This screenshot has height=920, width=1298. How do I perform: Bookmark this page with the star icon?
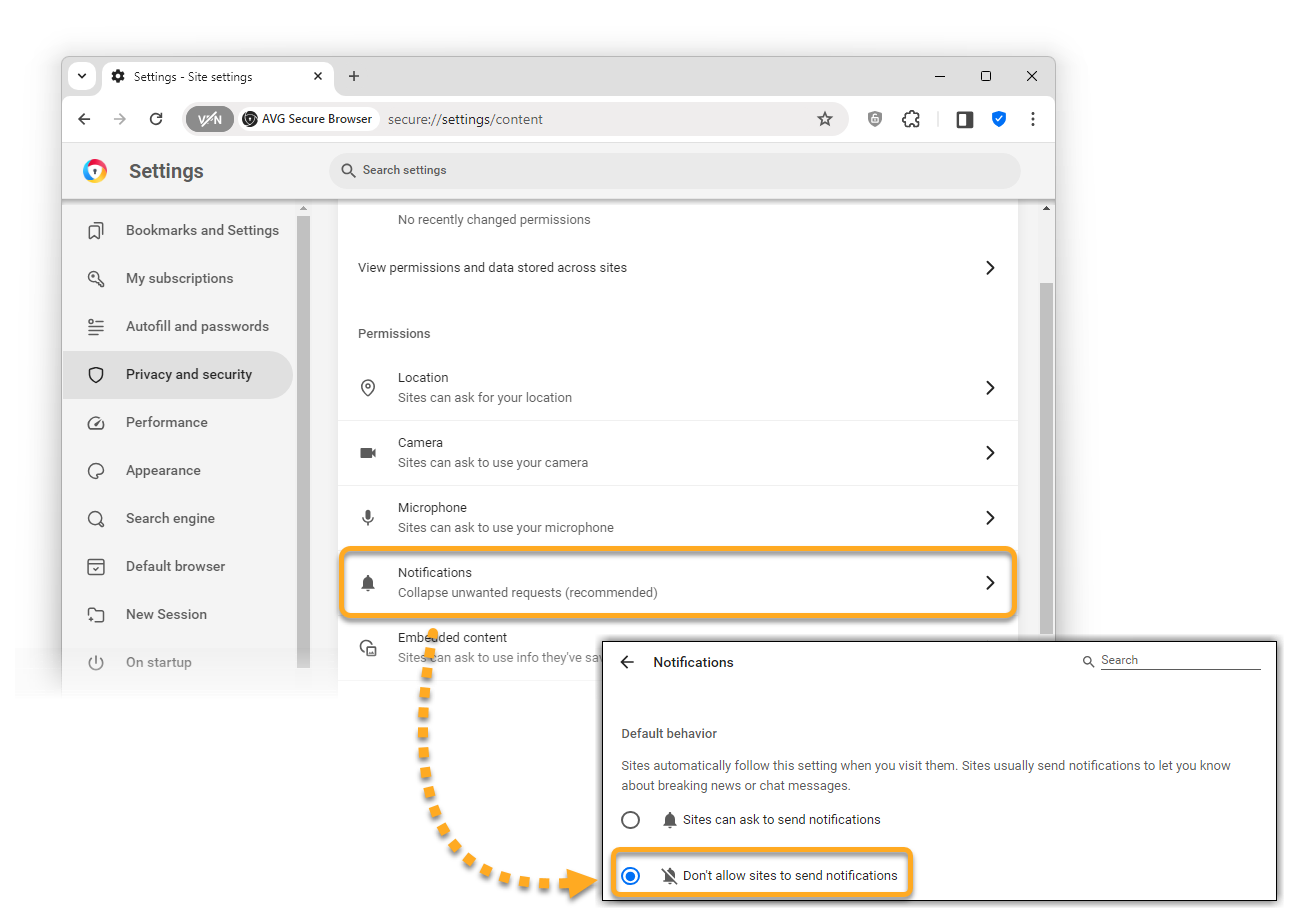825,119
